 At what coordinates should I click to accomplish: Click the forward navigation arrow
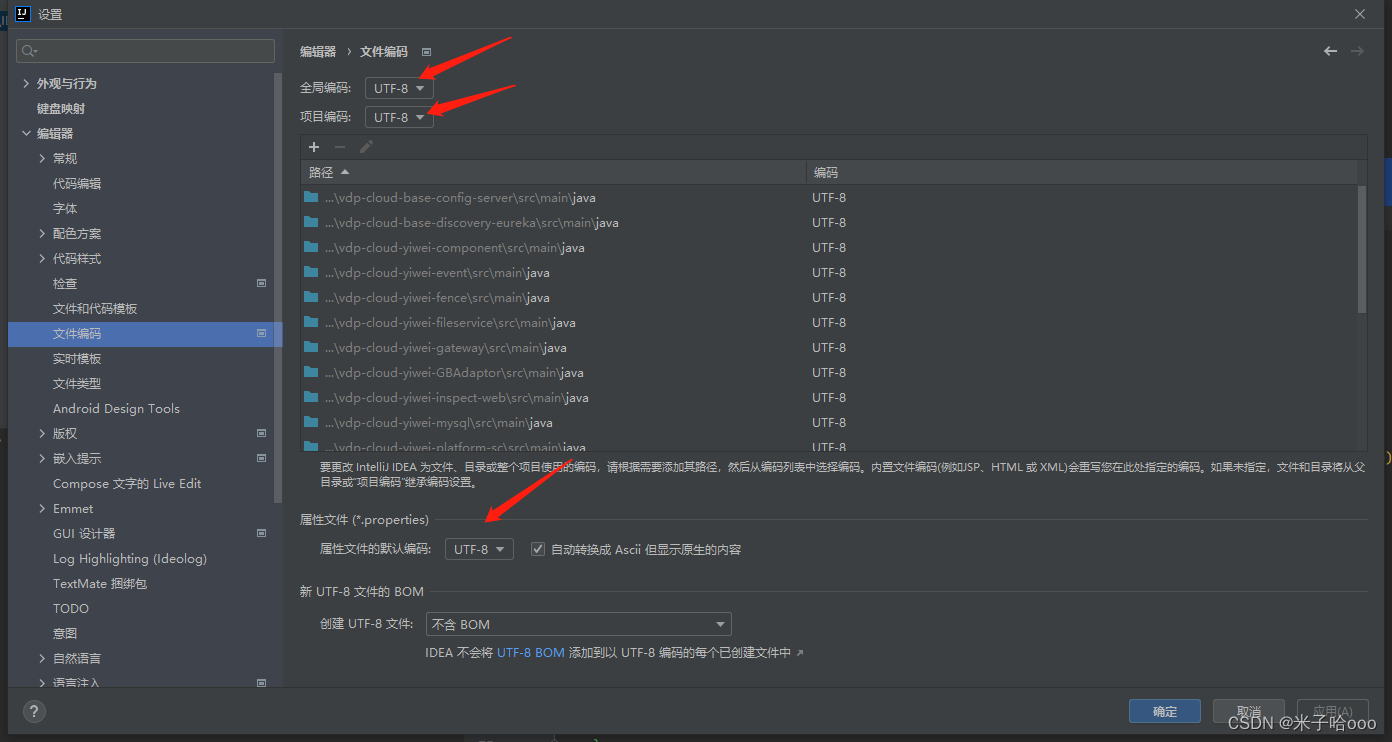coord(1357,51)
